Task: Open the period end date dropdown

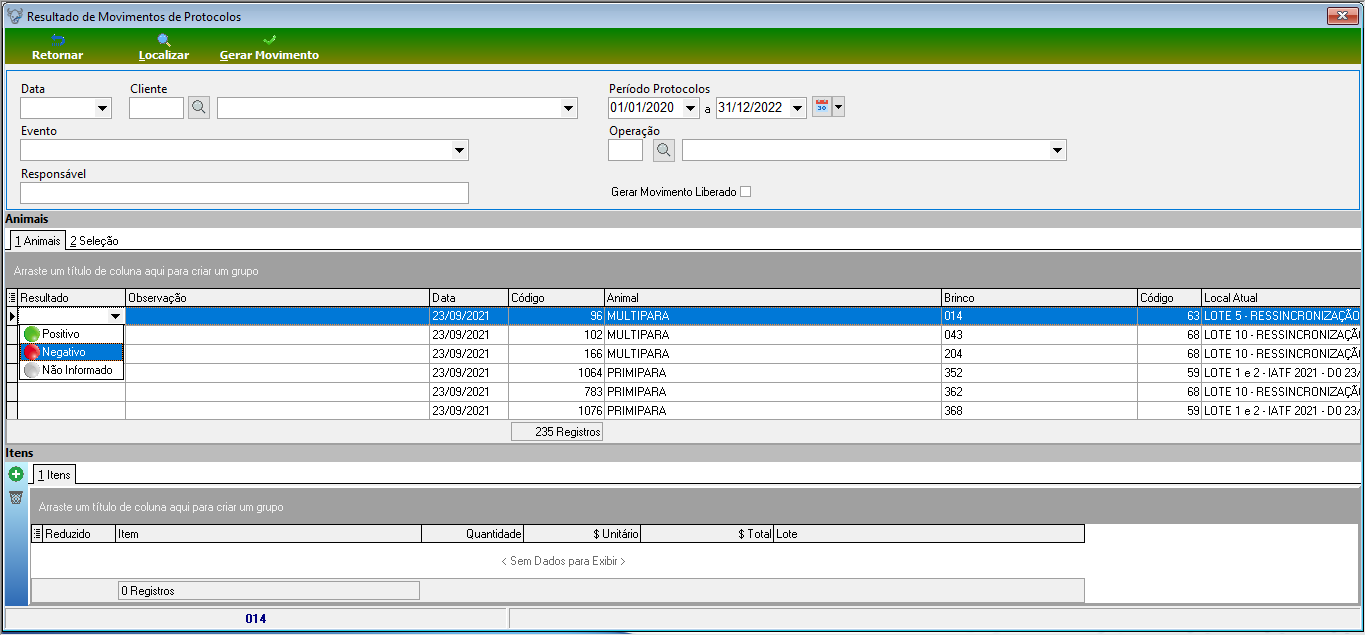Action: pos(797,108)
